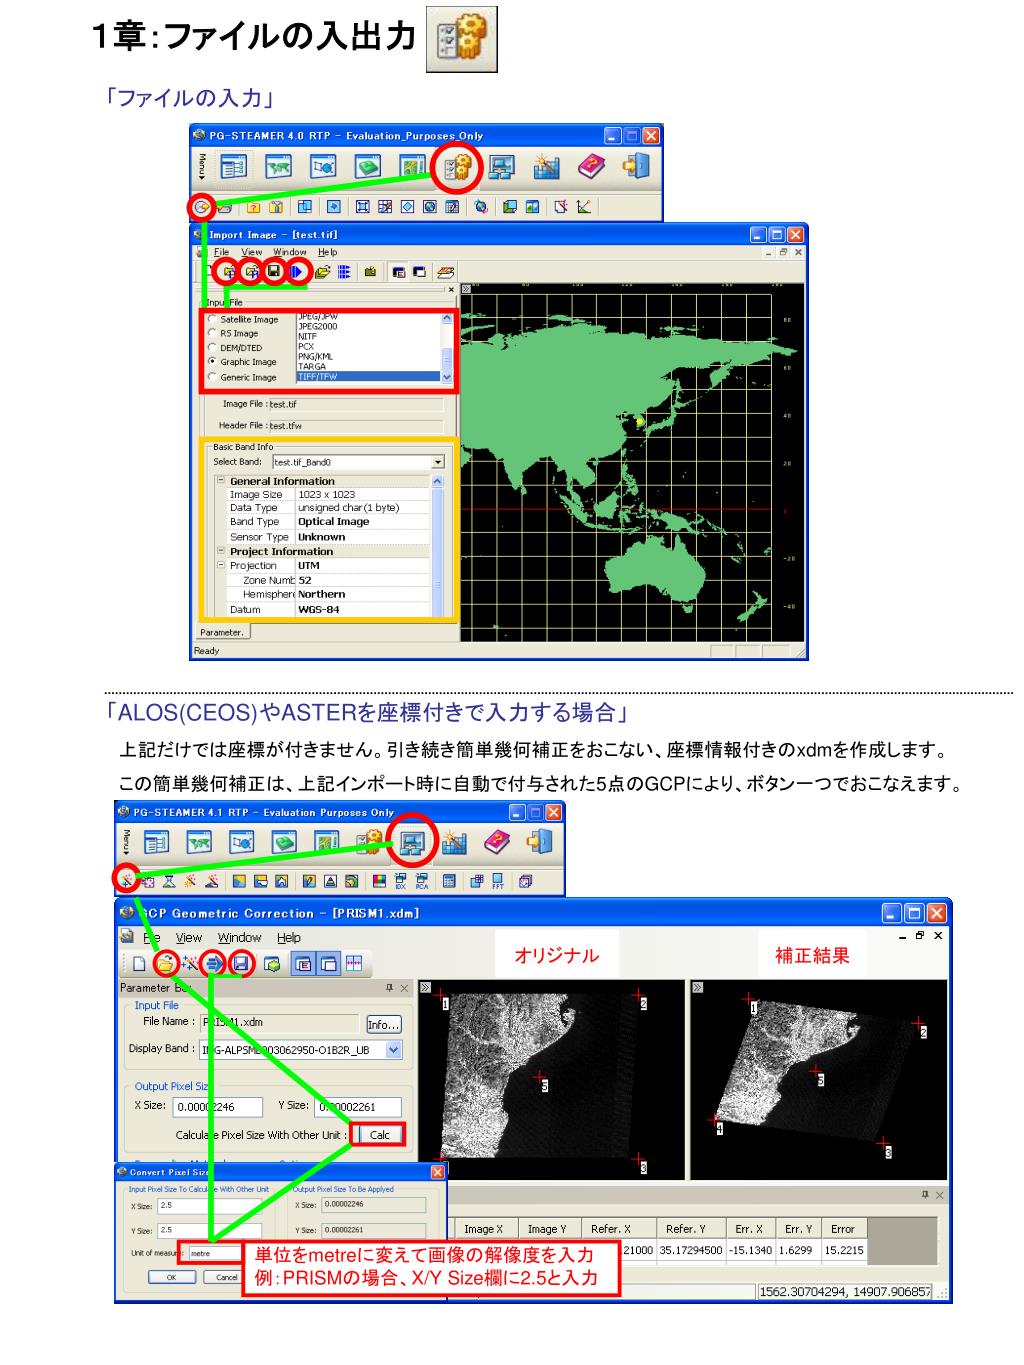Close the Convert Pixel Size dialog

[x=438, y=1172]
